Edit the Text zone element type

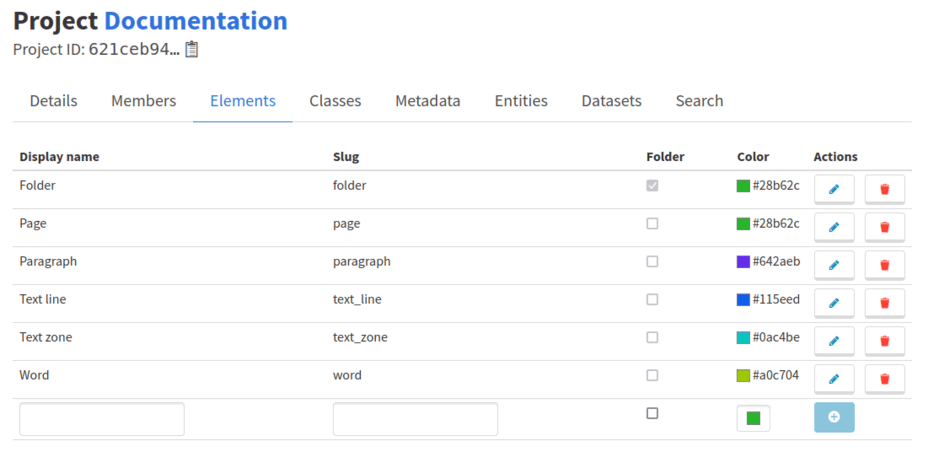[x=834, y=341]
